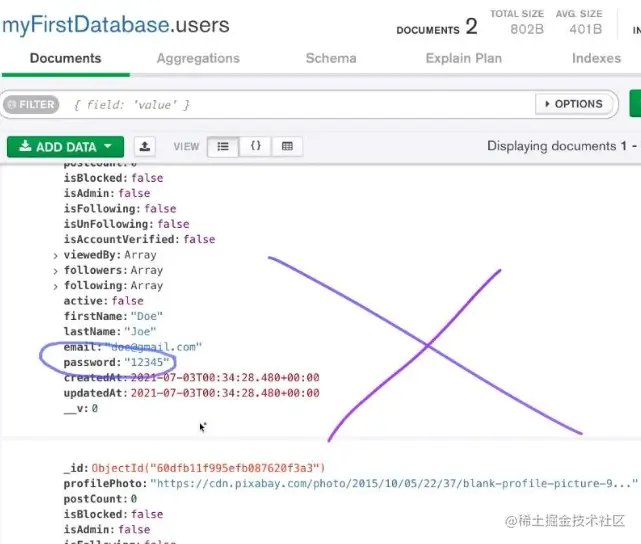This screenshot has height=544, width=641.
Task: Click the ObjectId value of second document
Action: click(208, 468)
